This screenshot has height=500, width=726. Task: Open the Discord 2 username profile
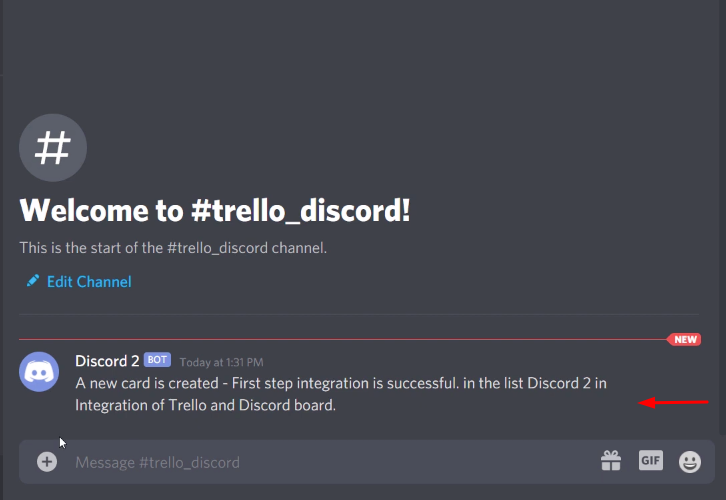[x=107, y=361]
